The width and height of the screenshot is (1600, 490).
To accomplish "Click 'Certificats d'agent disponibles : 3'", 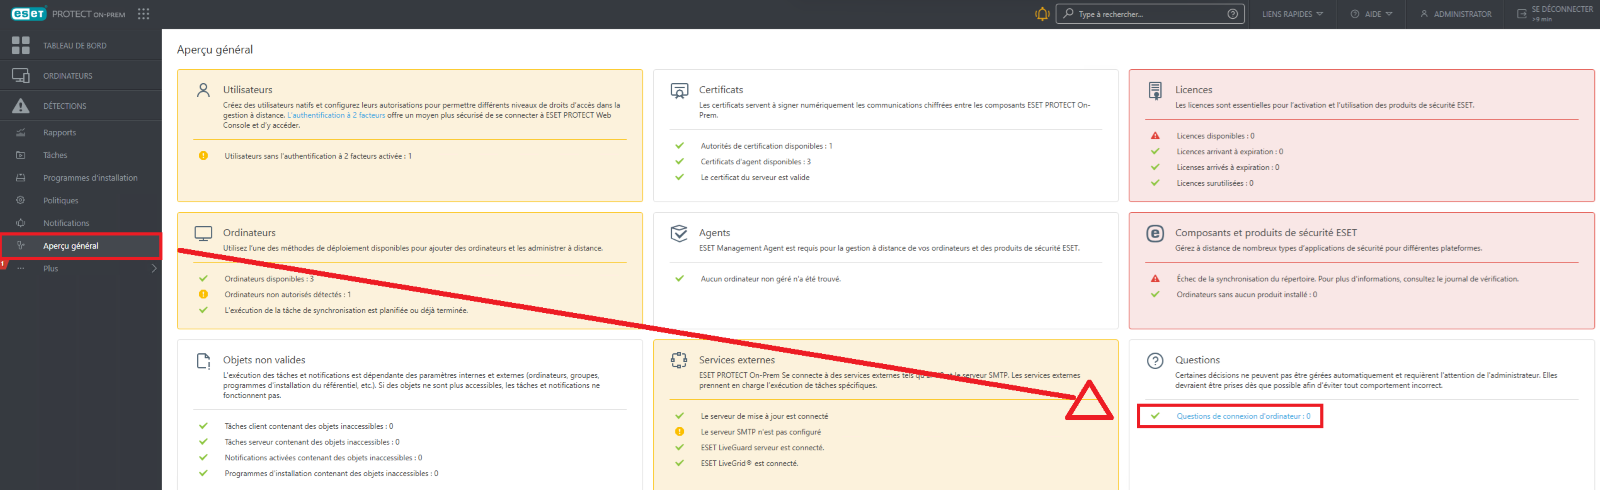I will pos(756,162).
